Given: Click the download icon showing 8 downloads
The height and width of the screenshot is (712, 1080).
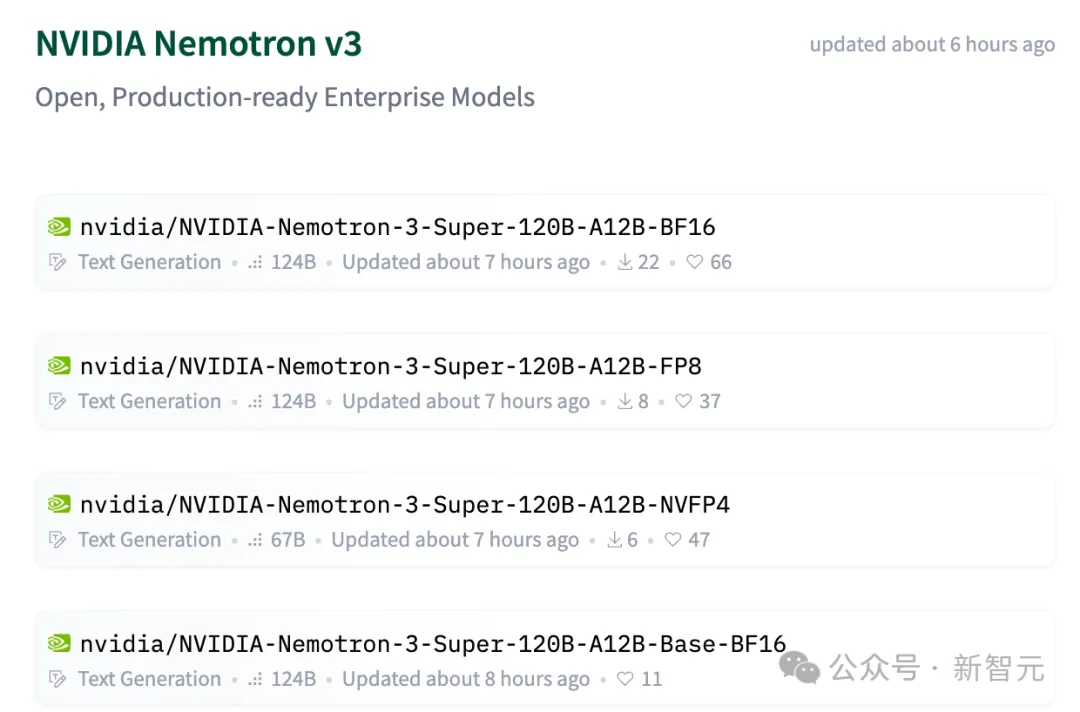Looking at the screenshot, I should 625,401.
